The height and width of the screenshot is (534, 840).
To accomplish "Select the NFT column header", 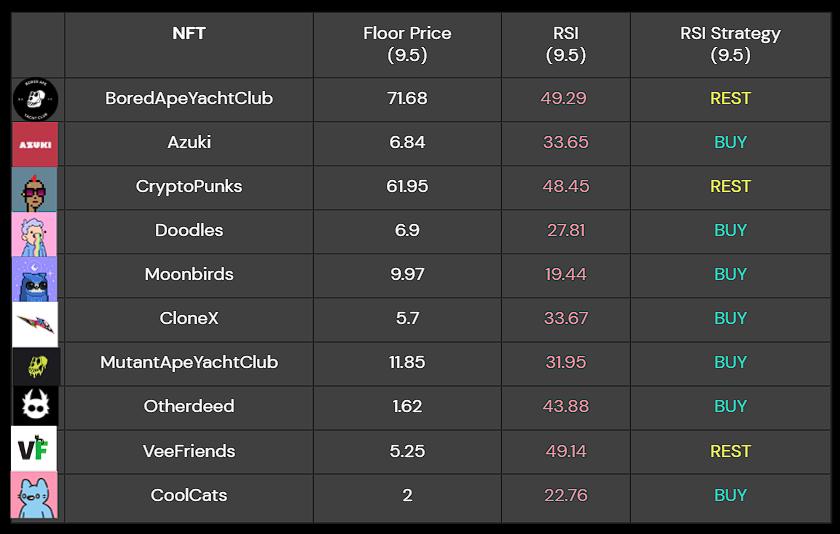I will coord(189,33).
